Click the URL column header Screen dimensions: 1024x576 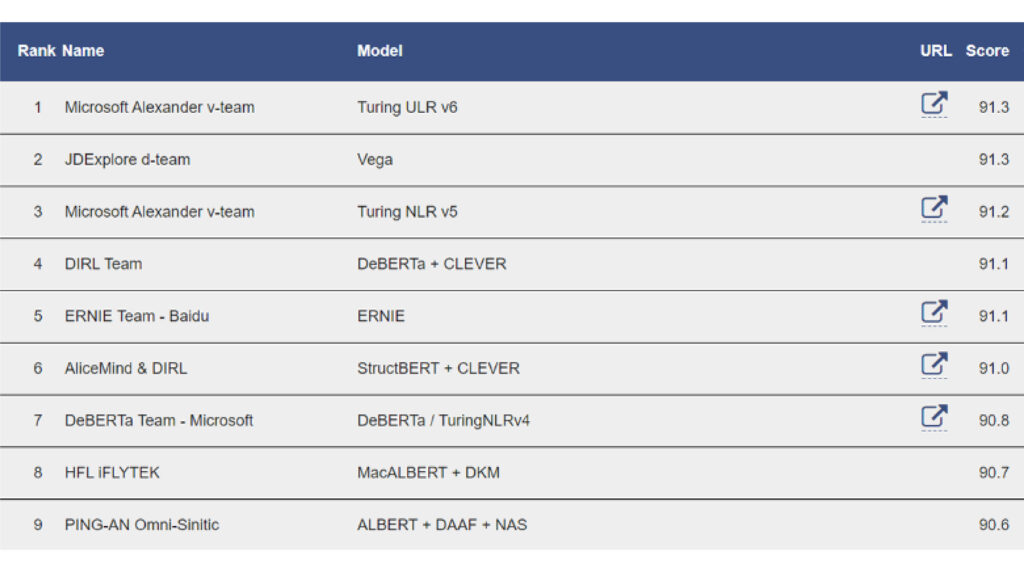(x=936, y=51)
